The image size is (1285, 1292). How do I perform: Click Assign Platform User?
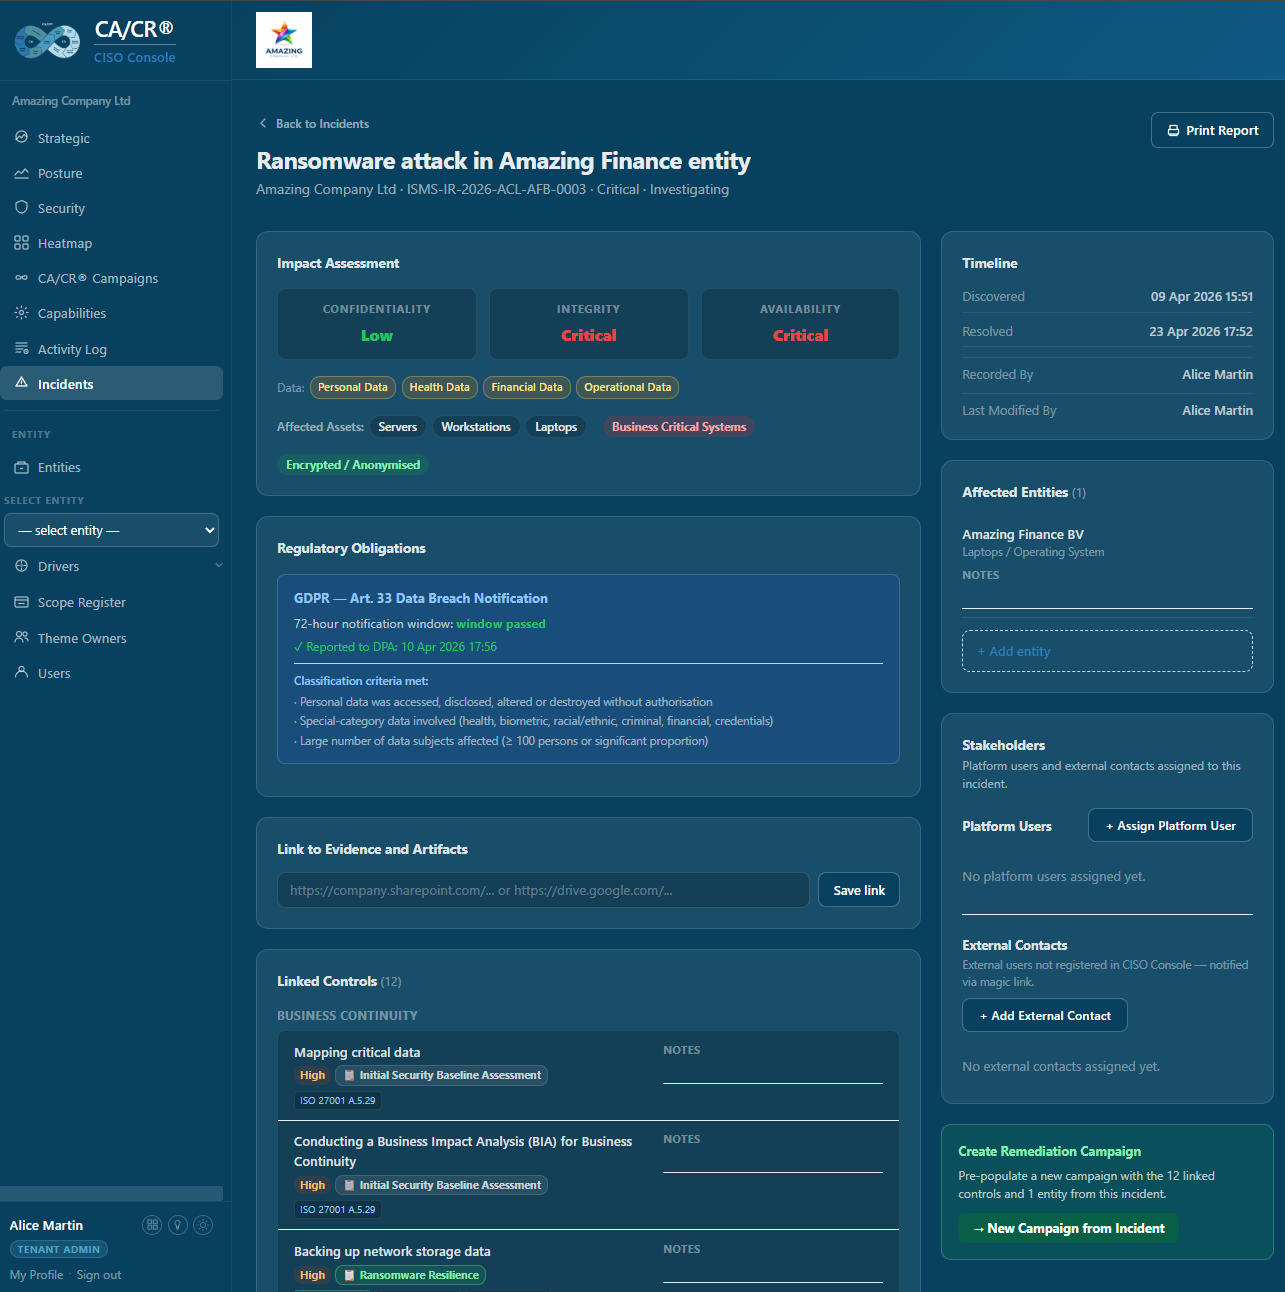pos(1170,825)
